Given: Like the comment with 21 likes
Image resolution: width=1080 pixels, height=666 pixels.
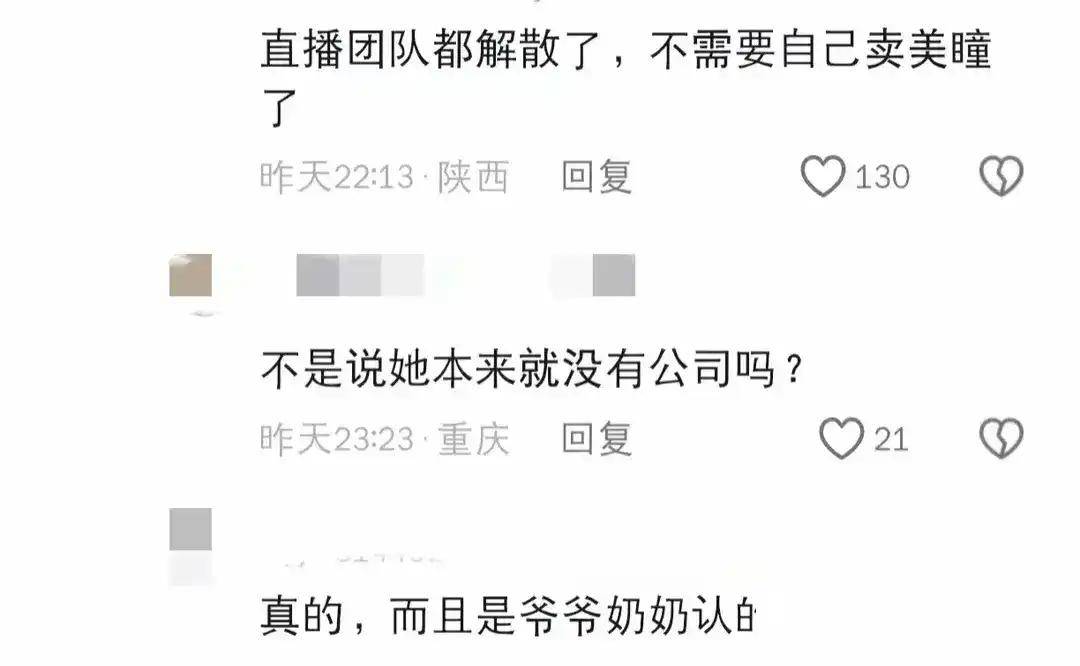Looking at the screenshot, I should pos(841,438).
